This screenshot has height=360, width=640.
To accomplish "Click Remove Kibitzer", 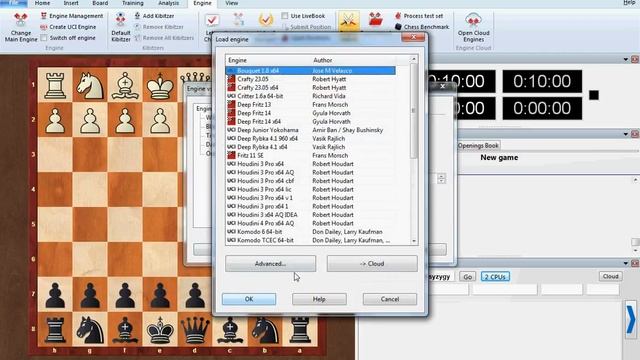I will tap(159, 27).
